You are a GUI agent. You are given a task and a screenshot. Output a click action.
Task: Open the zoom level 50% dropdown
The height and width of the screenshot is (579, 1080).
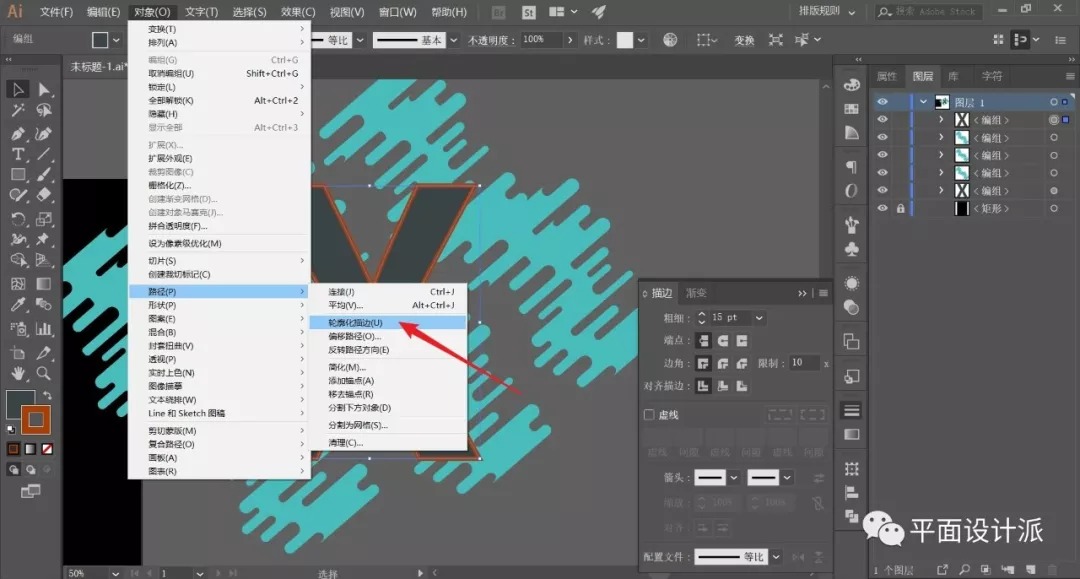[x=115, y=573]
